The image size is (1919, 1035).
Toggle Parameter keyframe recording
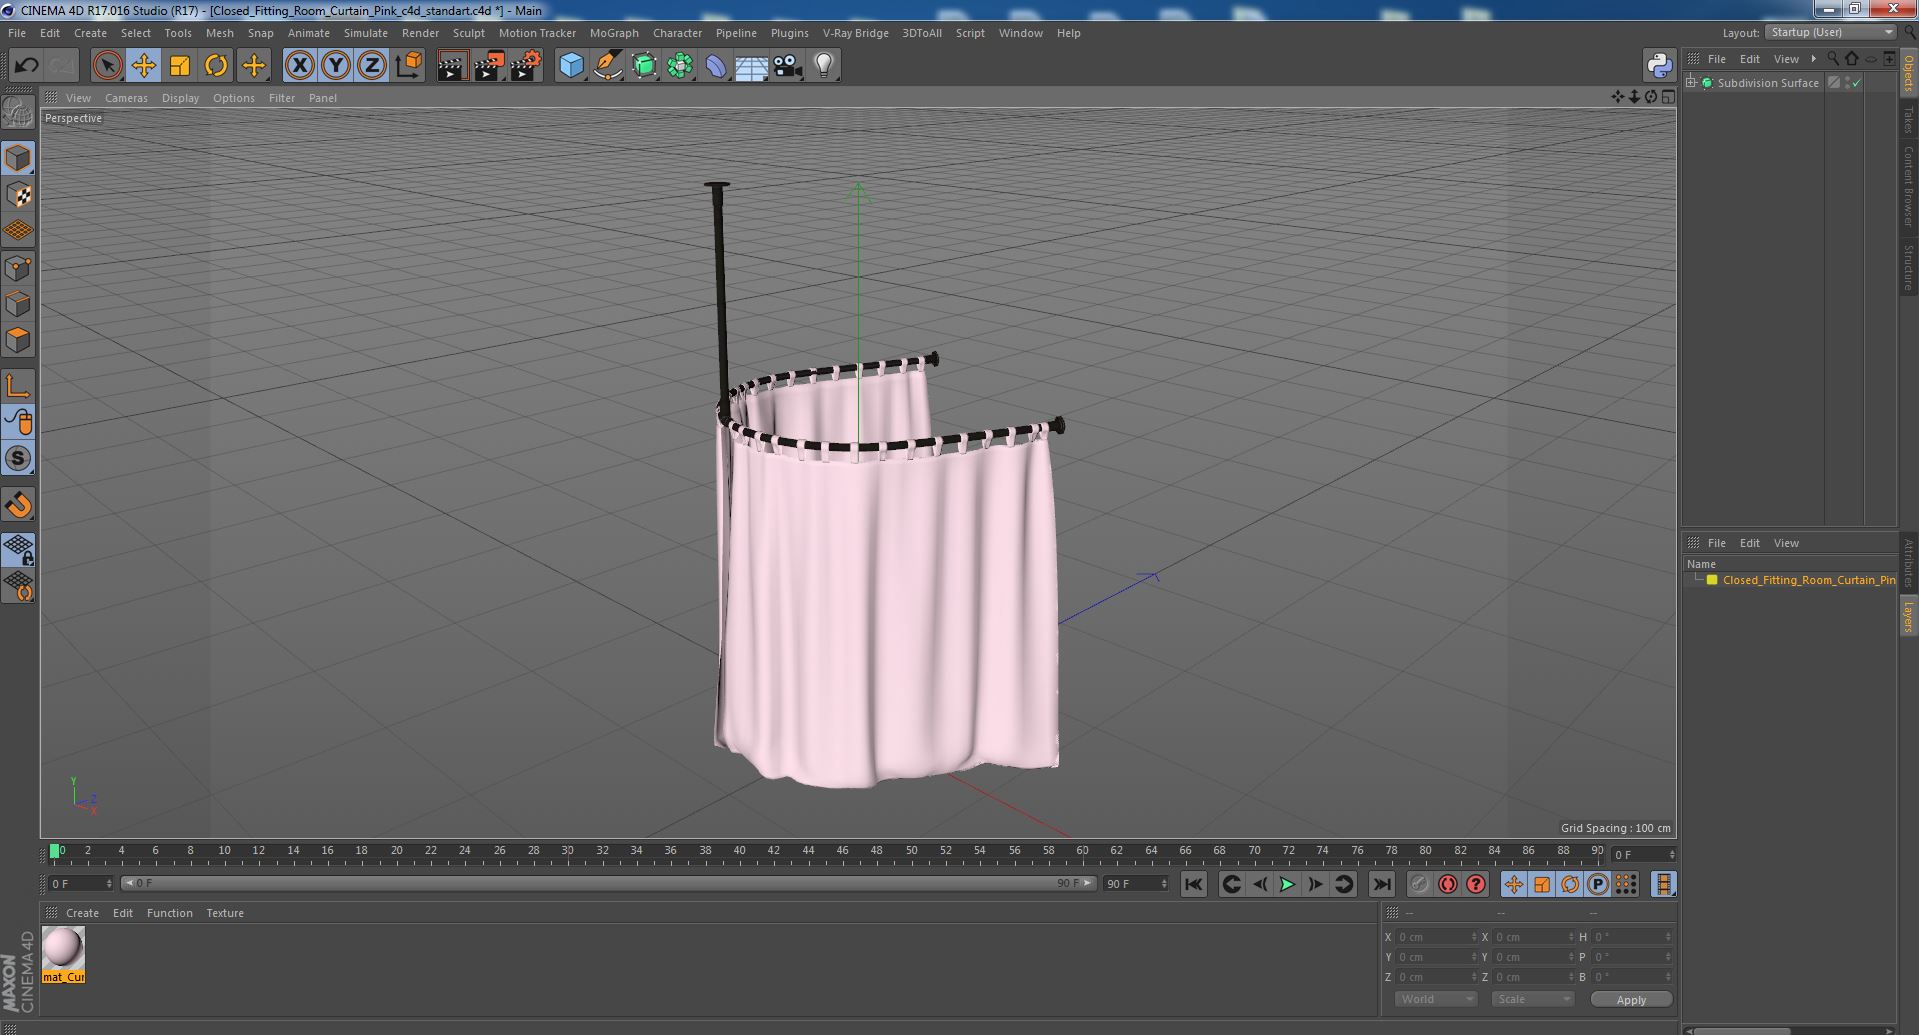coord(1597,884)
